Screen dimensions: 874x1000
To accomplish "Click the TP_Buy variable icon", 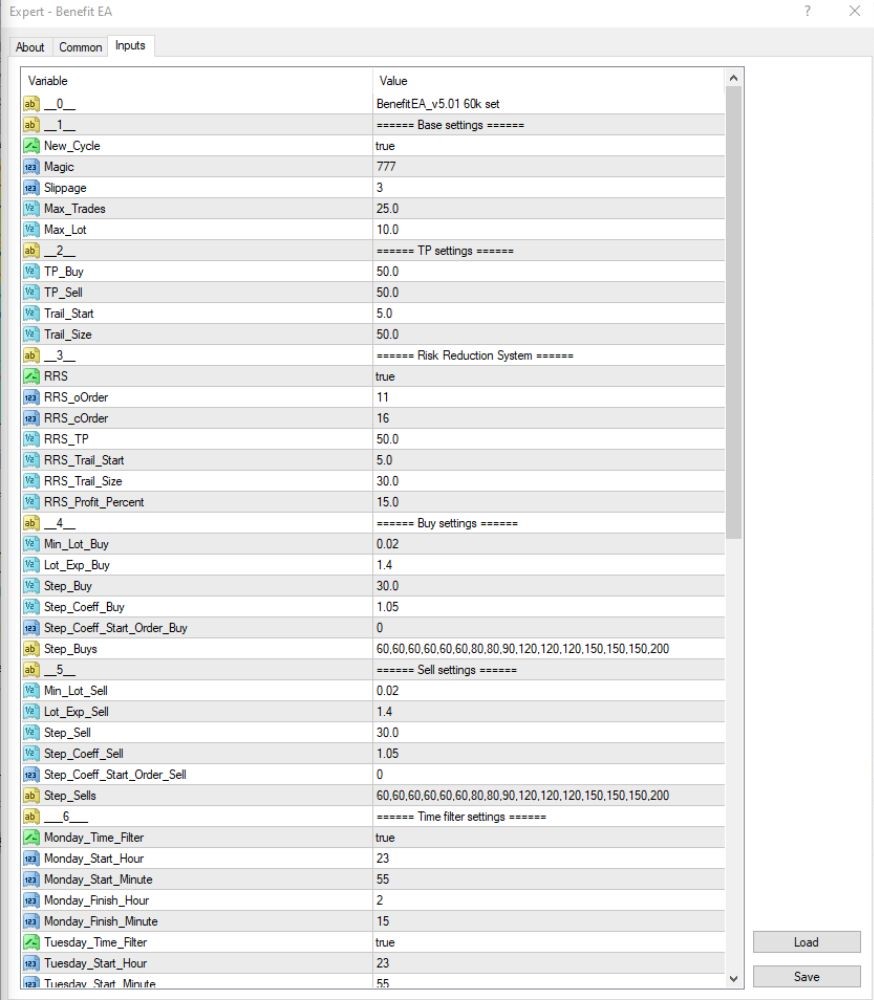I will click(x=31, y=271).
